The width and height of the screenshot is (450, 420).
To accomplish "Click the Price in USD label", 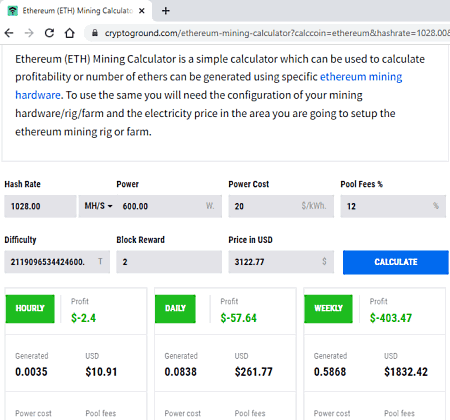I will (250, 240).
